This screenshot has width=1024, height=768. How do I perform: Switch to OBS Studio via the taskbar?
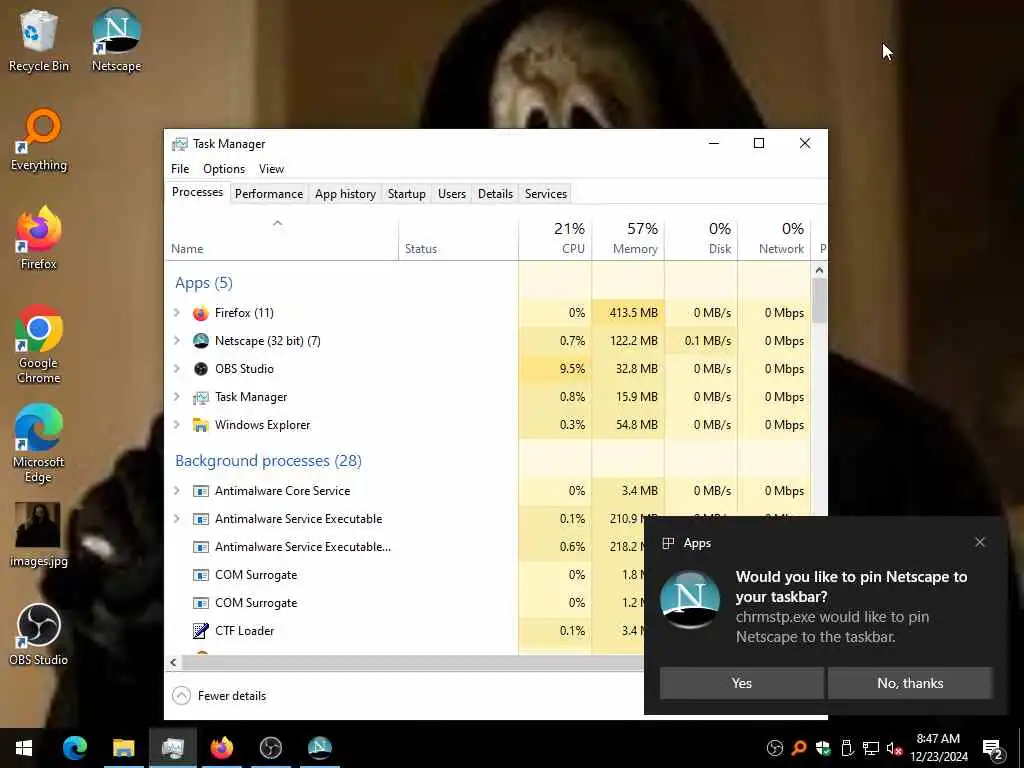270,748
